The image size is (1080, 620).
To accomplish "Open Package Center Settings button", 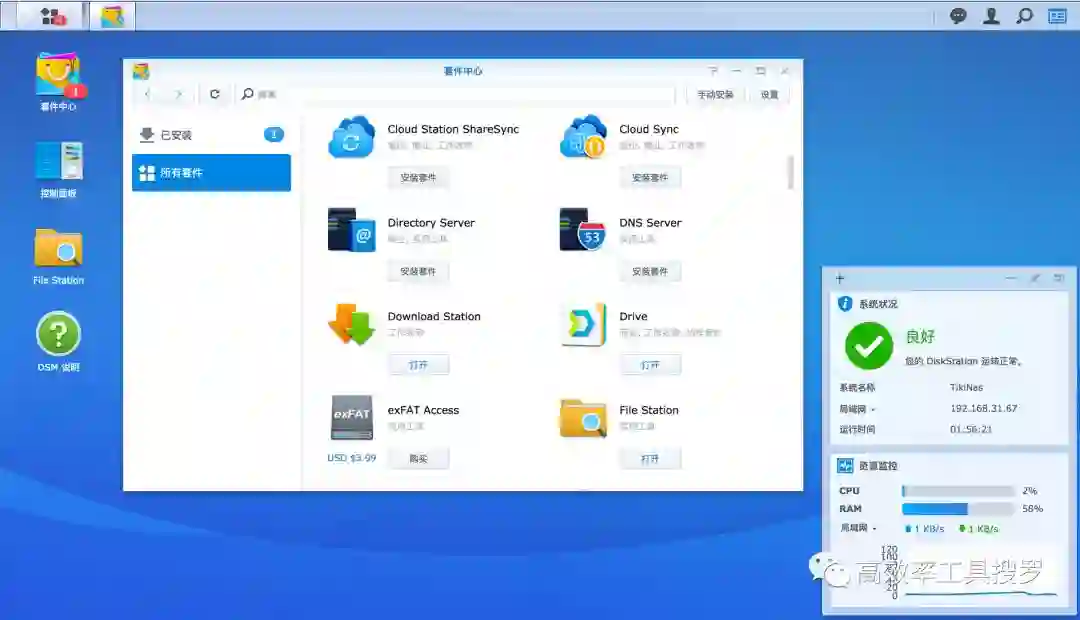I will click(x=769, y=94).
